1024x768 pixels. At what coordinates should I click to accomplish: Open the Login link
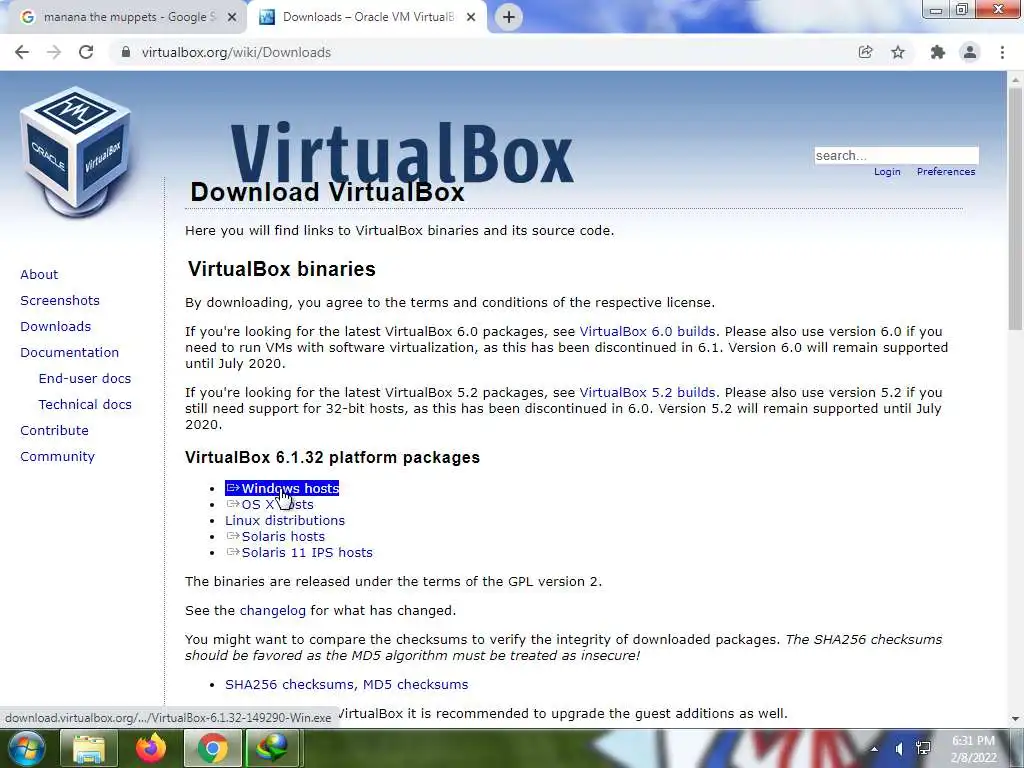click(887, 172)
